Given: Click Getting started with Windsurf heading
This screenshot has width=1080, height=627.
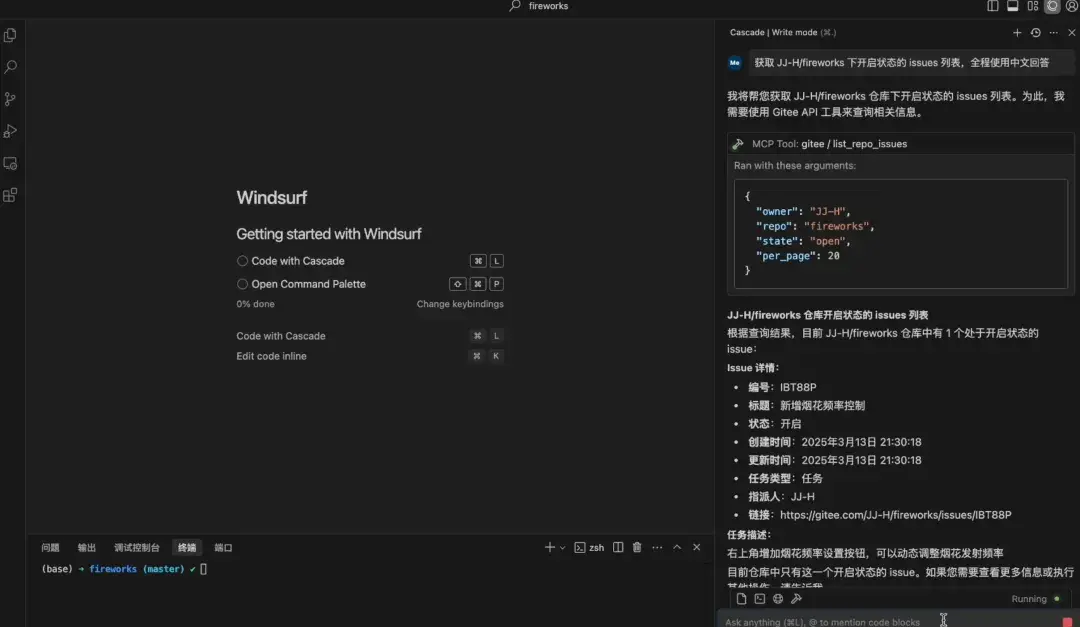Looking at the screenshot, I should tap(329, 234).
